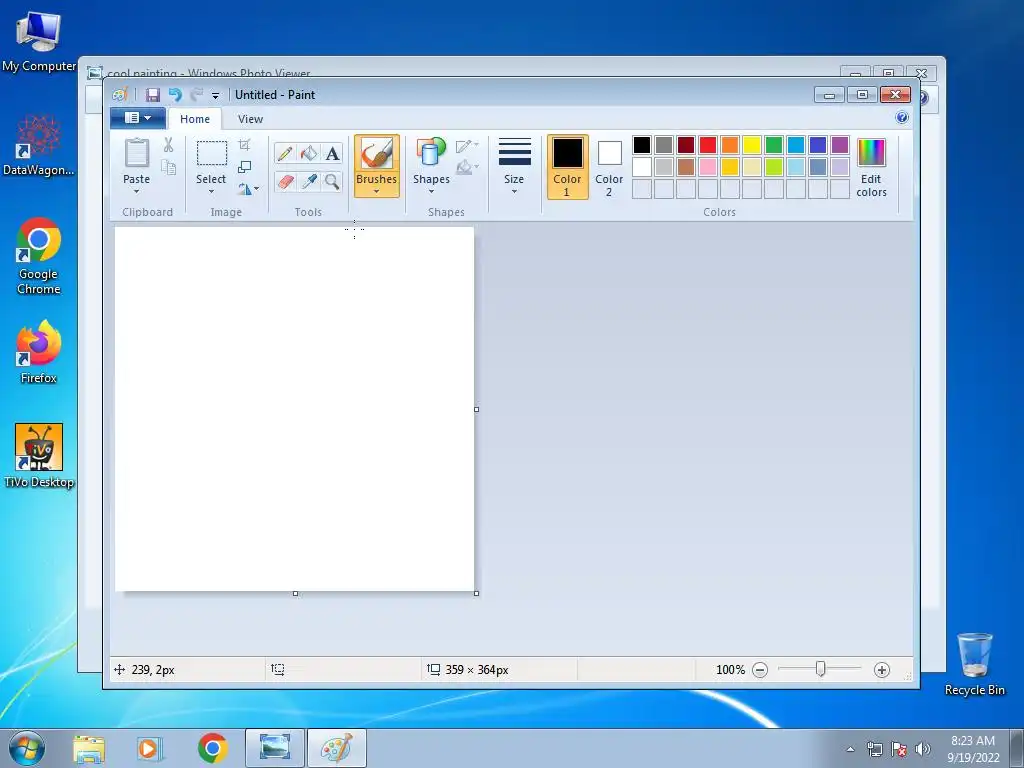Click the zoom in plus button
The image size is (1024, 768).
tap(882, 669)
